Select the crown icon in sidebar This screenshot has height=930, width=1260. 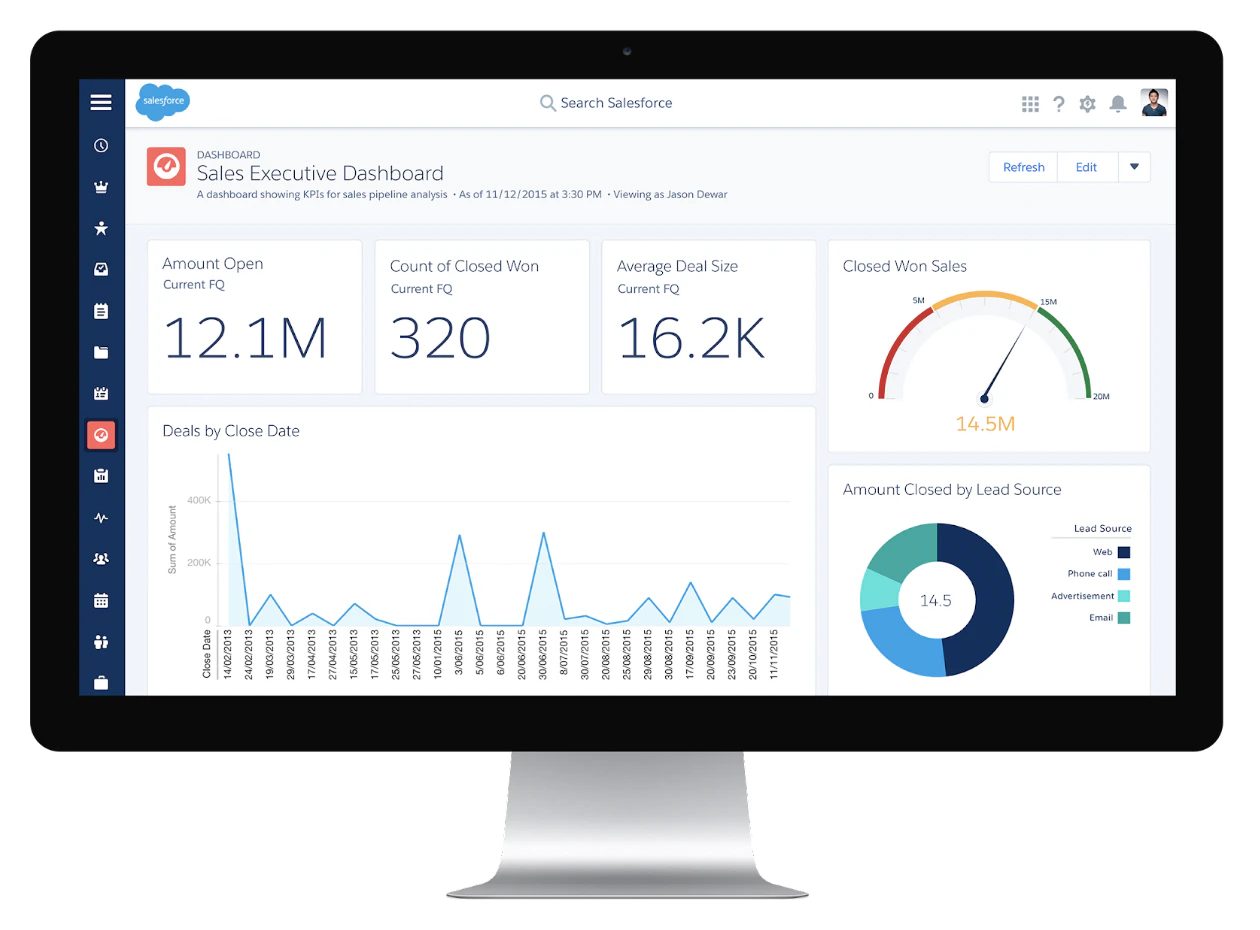tap(101, 187)
